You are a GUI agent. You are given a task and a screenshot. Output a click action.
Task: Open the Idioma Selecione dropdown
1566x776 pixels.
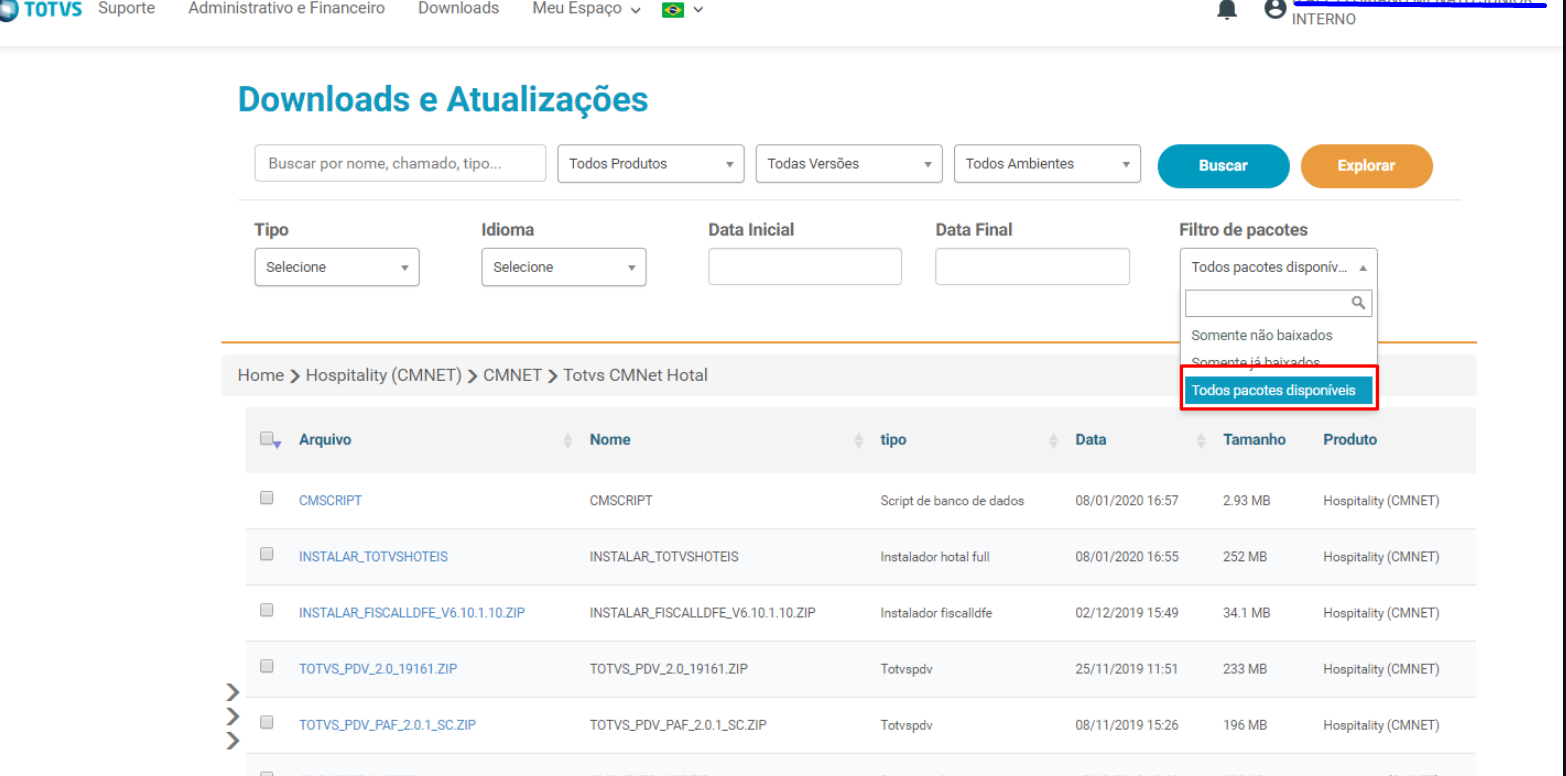(564, 267)
